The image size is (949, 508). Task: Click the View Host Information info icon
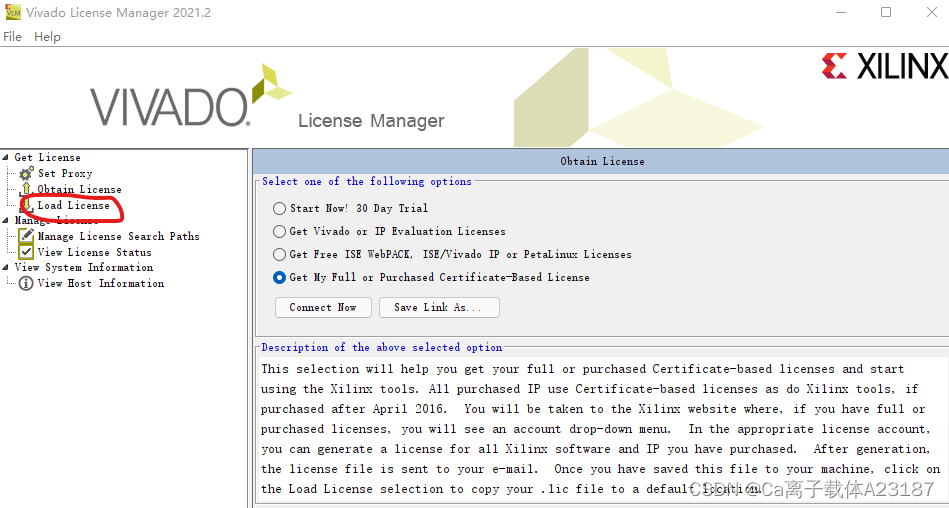click(x=26, y=283)
